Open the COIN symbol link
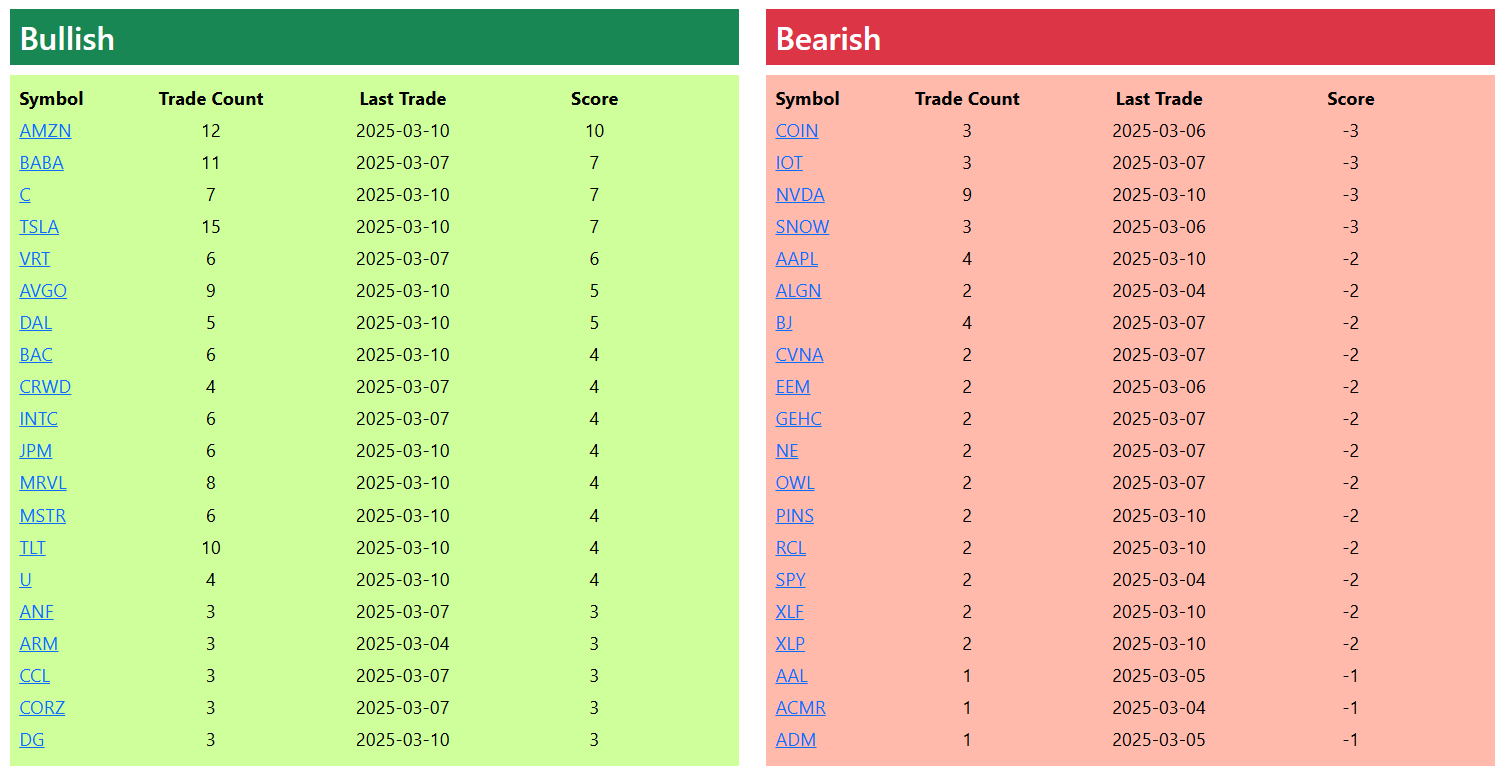Viewport: 1509px width, 782px height. tap(797, 131)
